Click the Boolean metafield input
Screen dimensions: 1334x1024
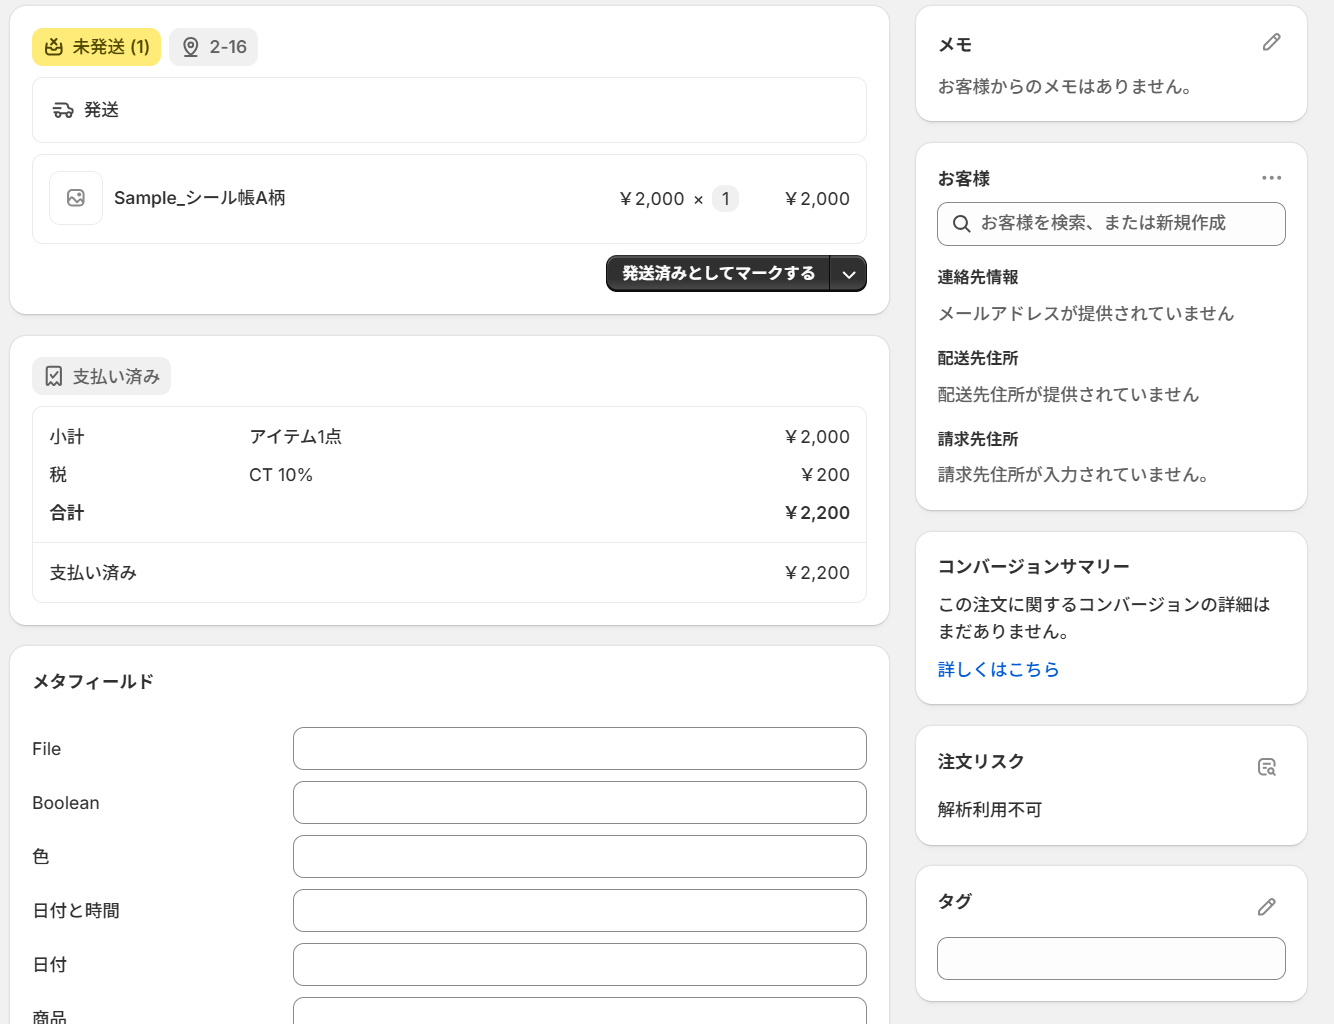[579, 803]
